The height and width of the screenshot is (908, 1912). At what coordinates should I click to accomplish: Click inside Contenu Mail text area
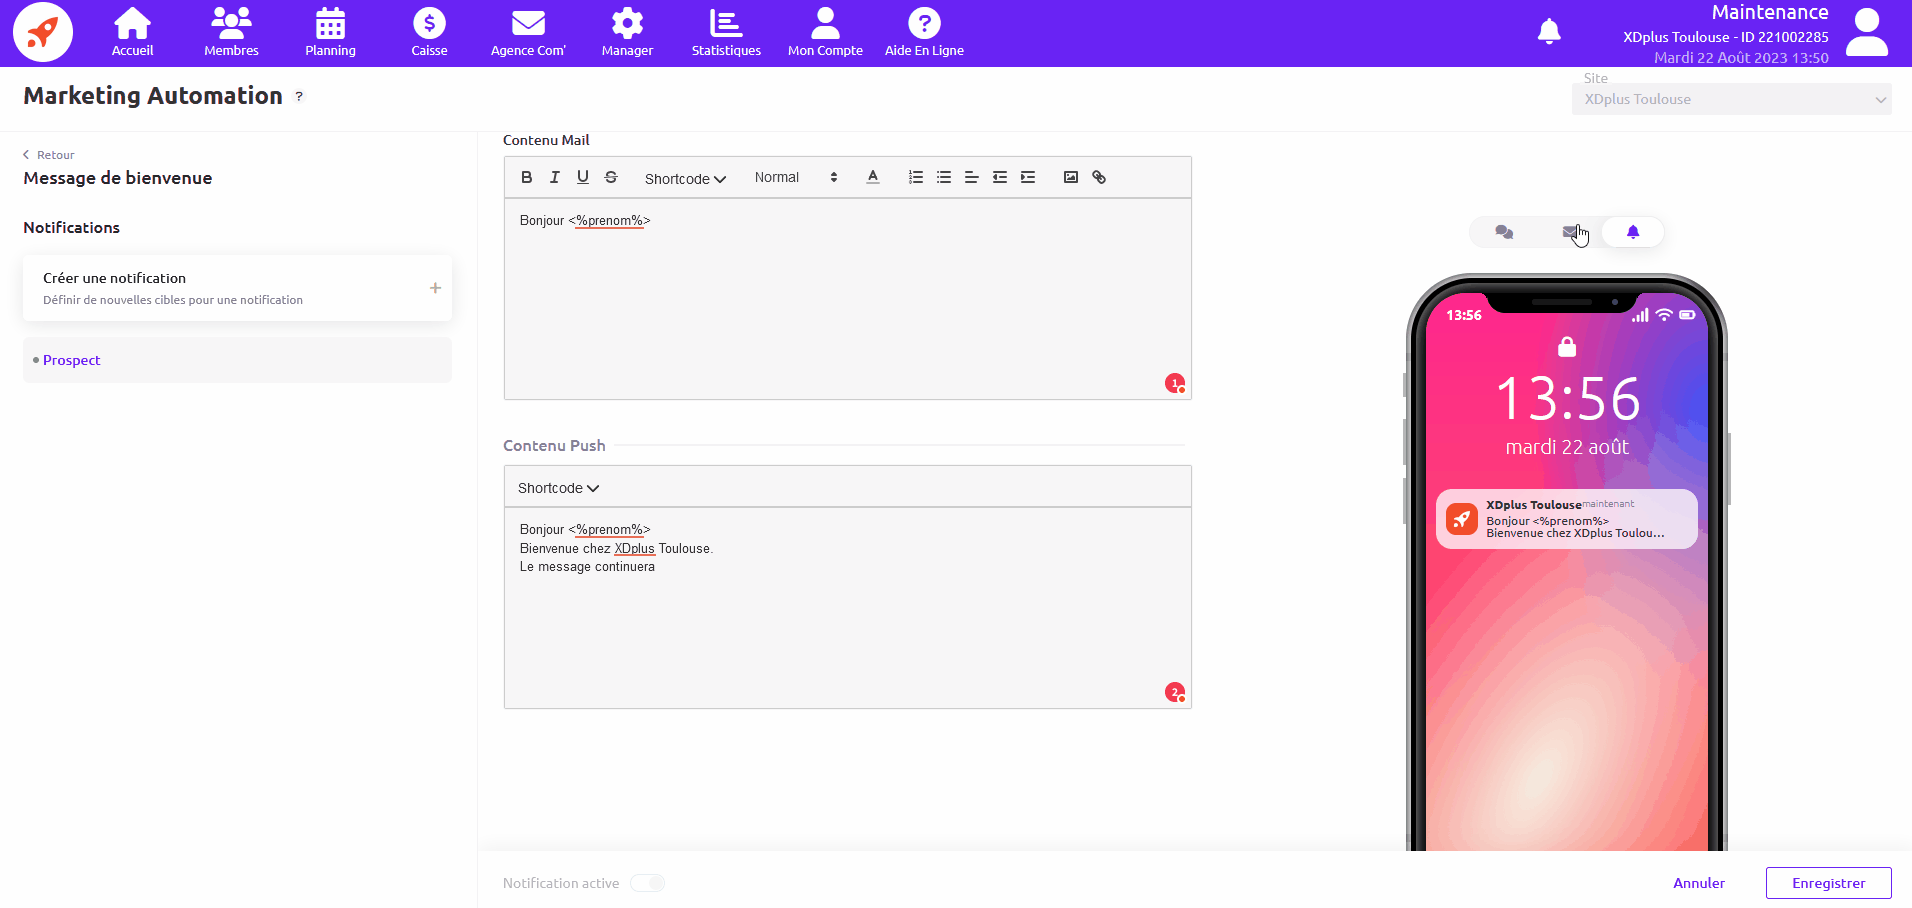coord(848,299)
